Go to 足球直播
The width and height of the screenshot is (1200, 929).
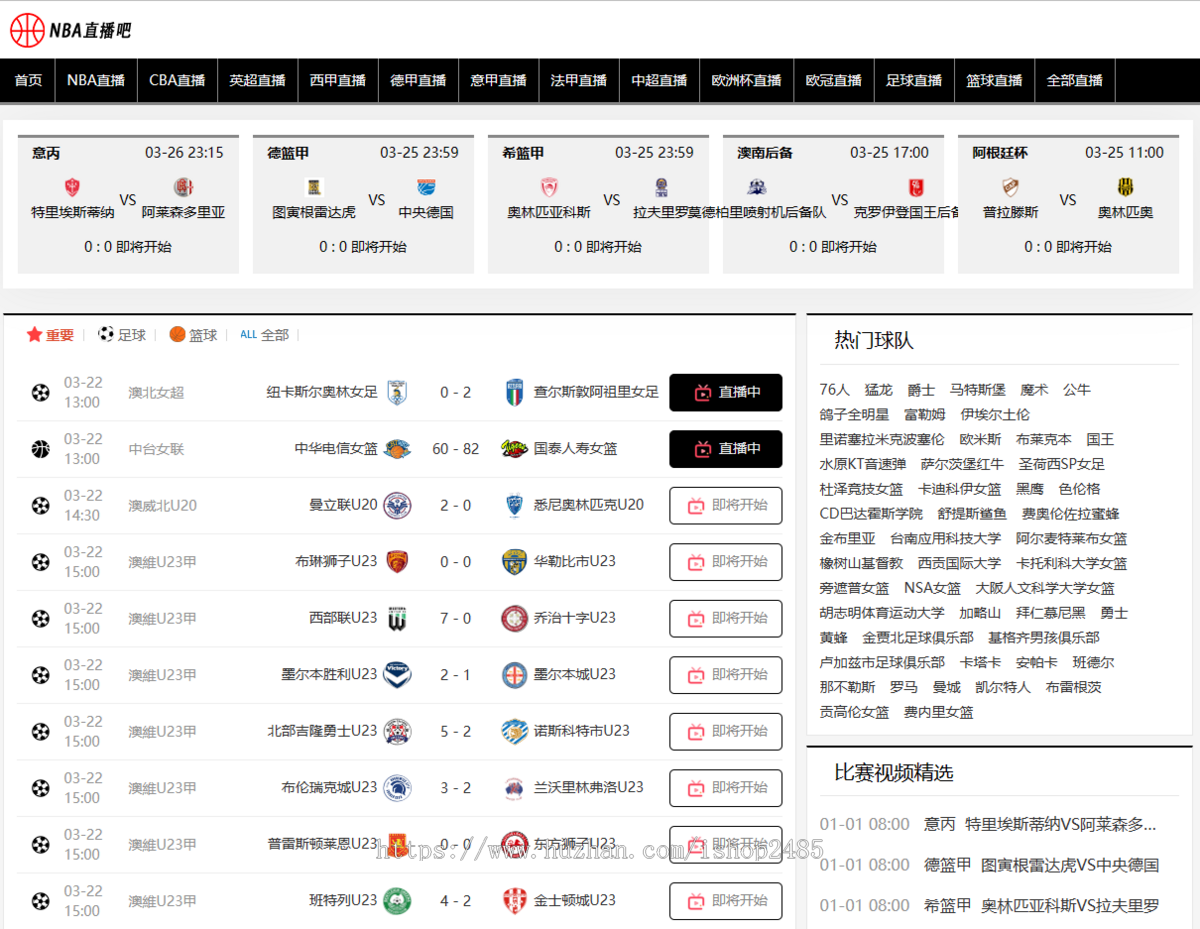tap(914, 80)
